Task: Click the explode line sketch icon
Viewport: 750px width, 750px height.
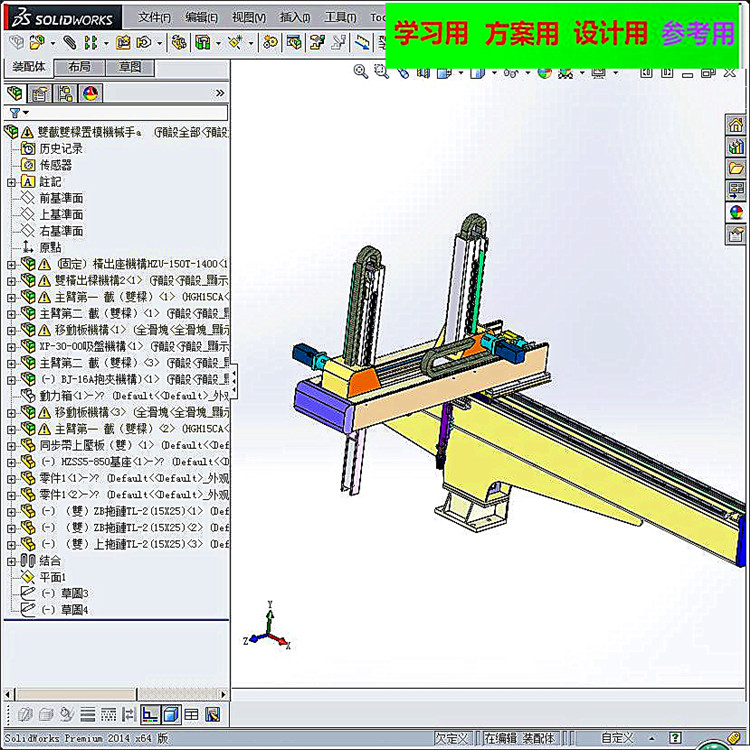Action: [x=339, y=43]
